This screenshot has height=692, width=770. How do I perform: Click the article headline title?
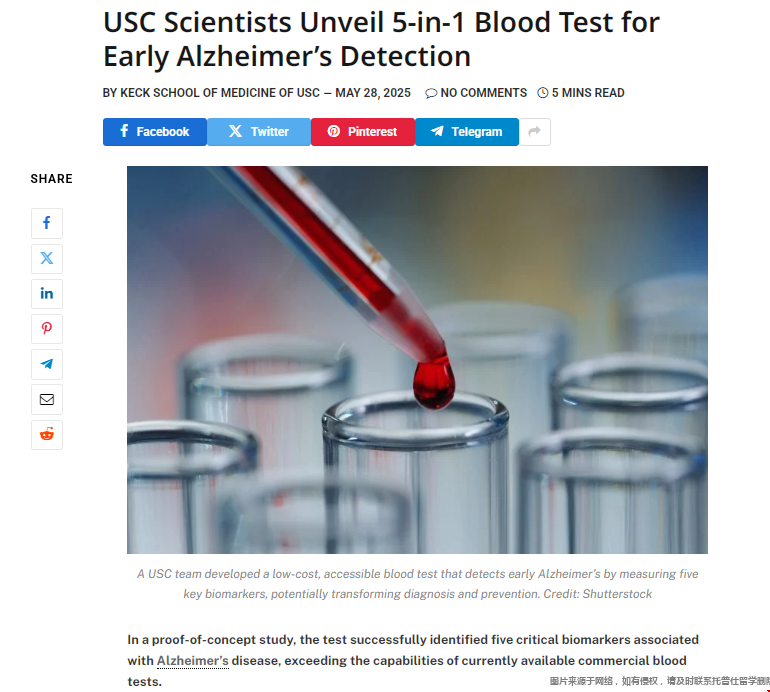[x=381, y=38]
